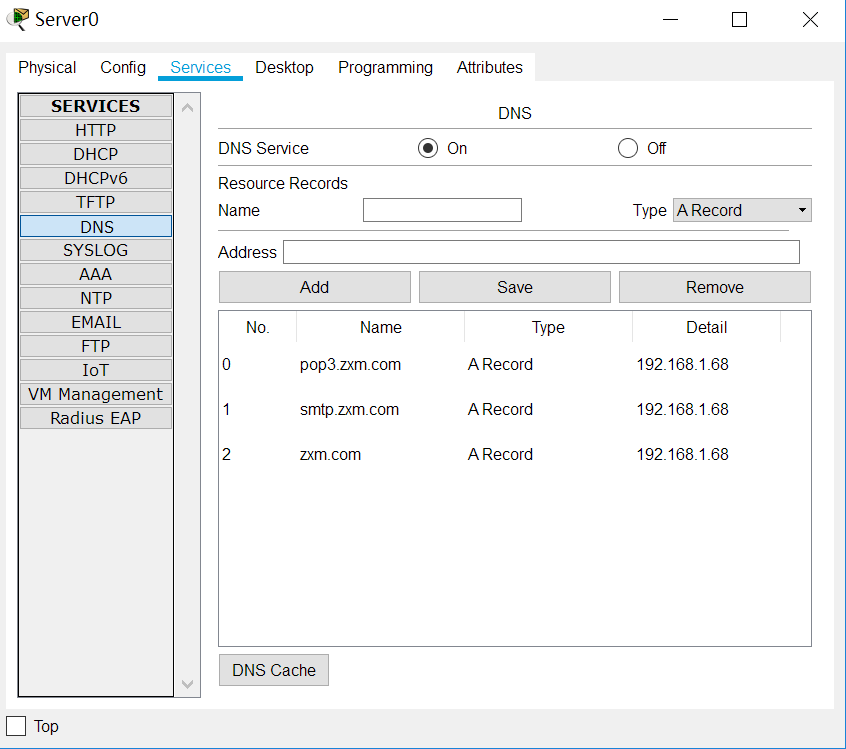Switch to the Physical tab
Image resolution: width=846 pixels, height=749 pixels.
coord(47,67)
